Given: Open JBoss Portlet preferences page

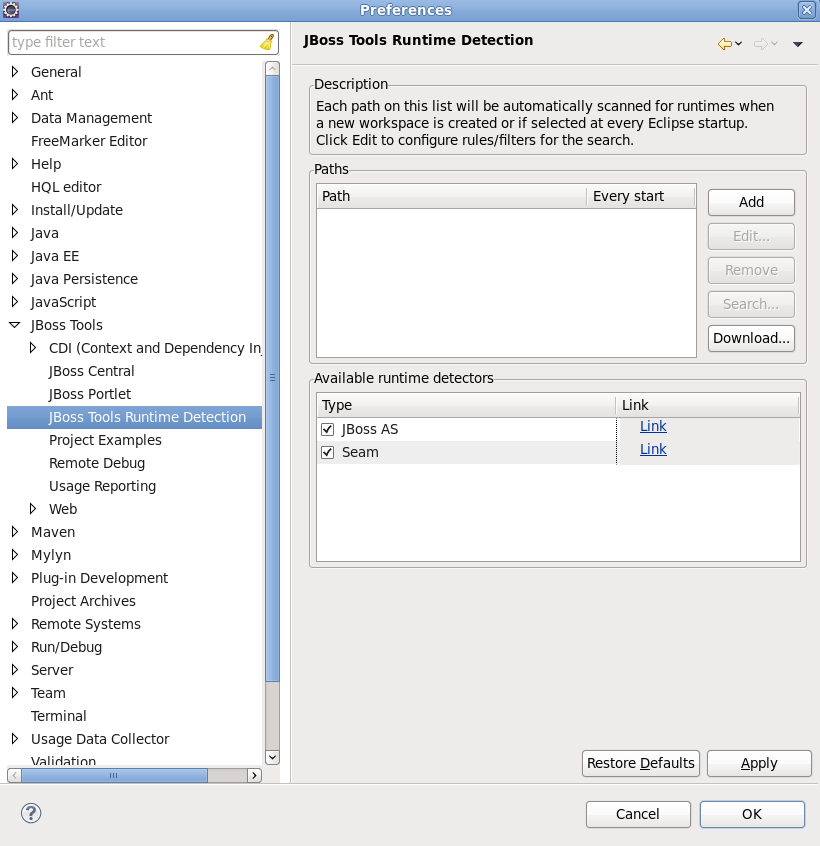Looking at the screenshot, I should click(90, 394).
